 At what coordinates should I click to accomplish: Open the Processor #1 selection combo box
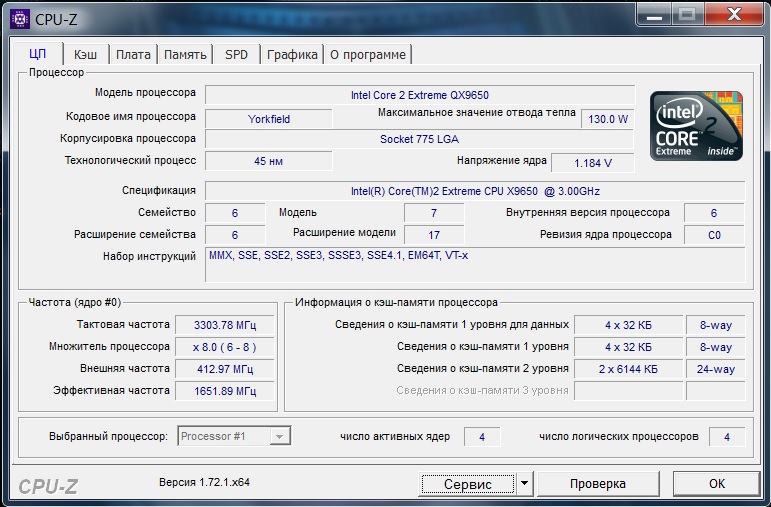234,436
